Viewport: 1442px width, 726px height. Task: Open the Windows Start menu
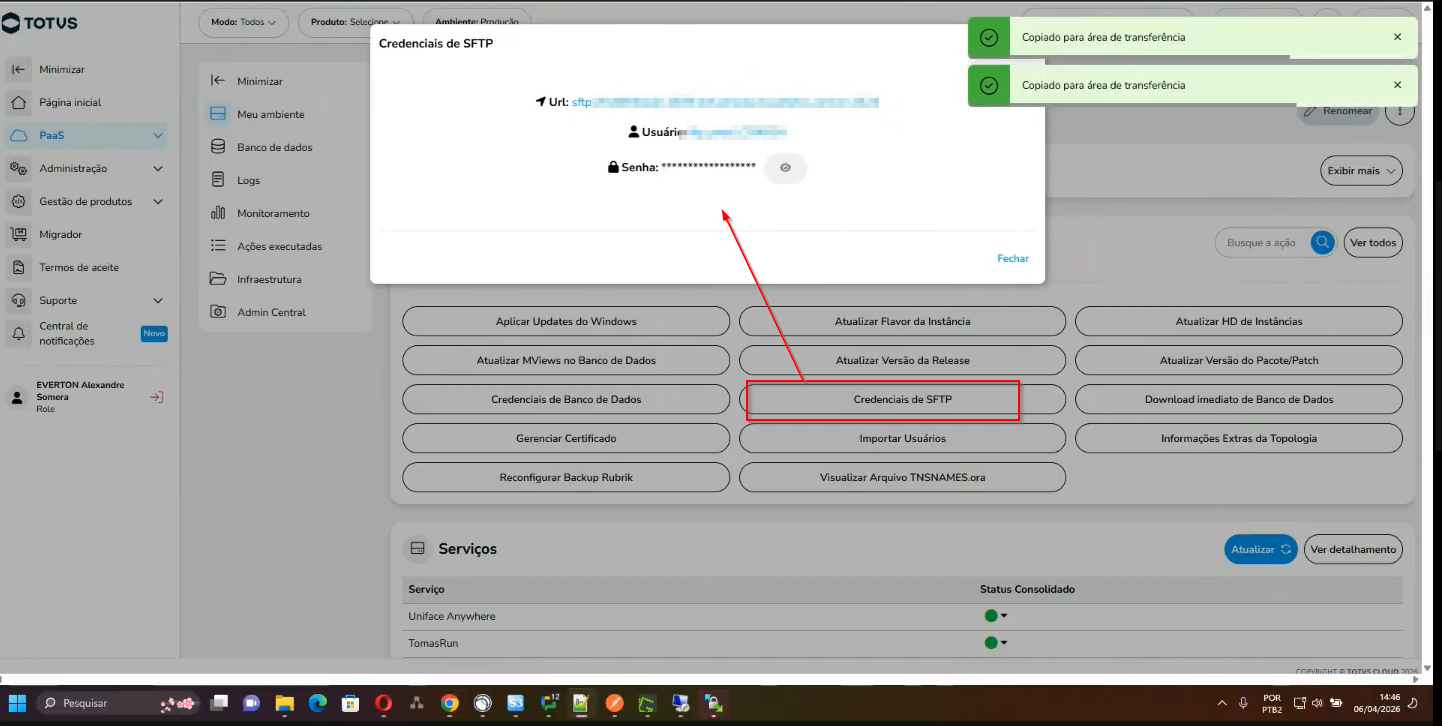(x=17, y=703)
